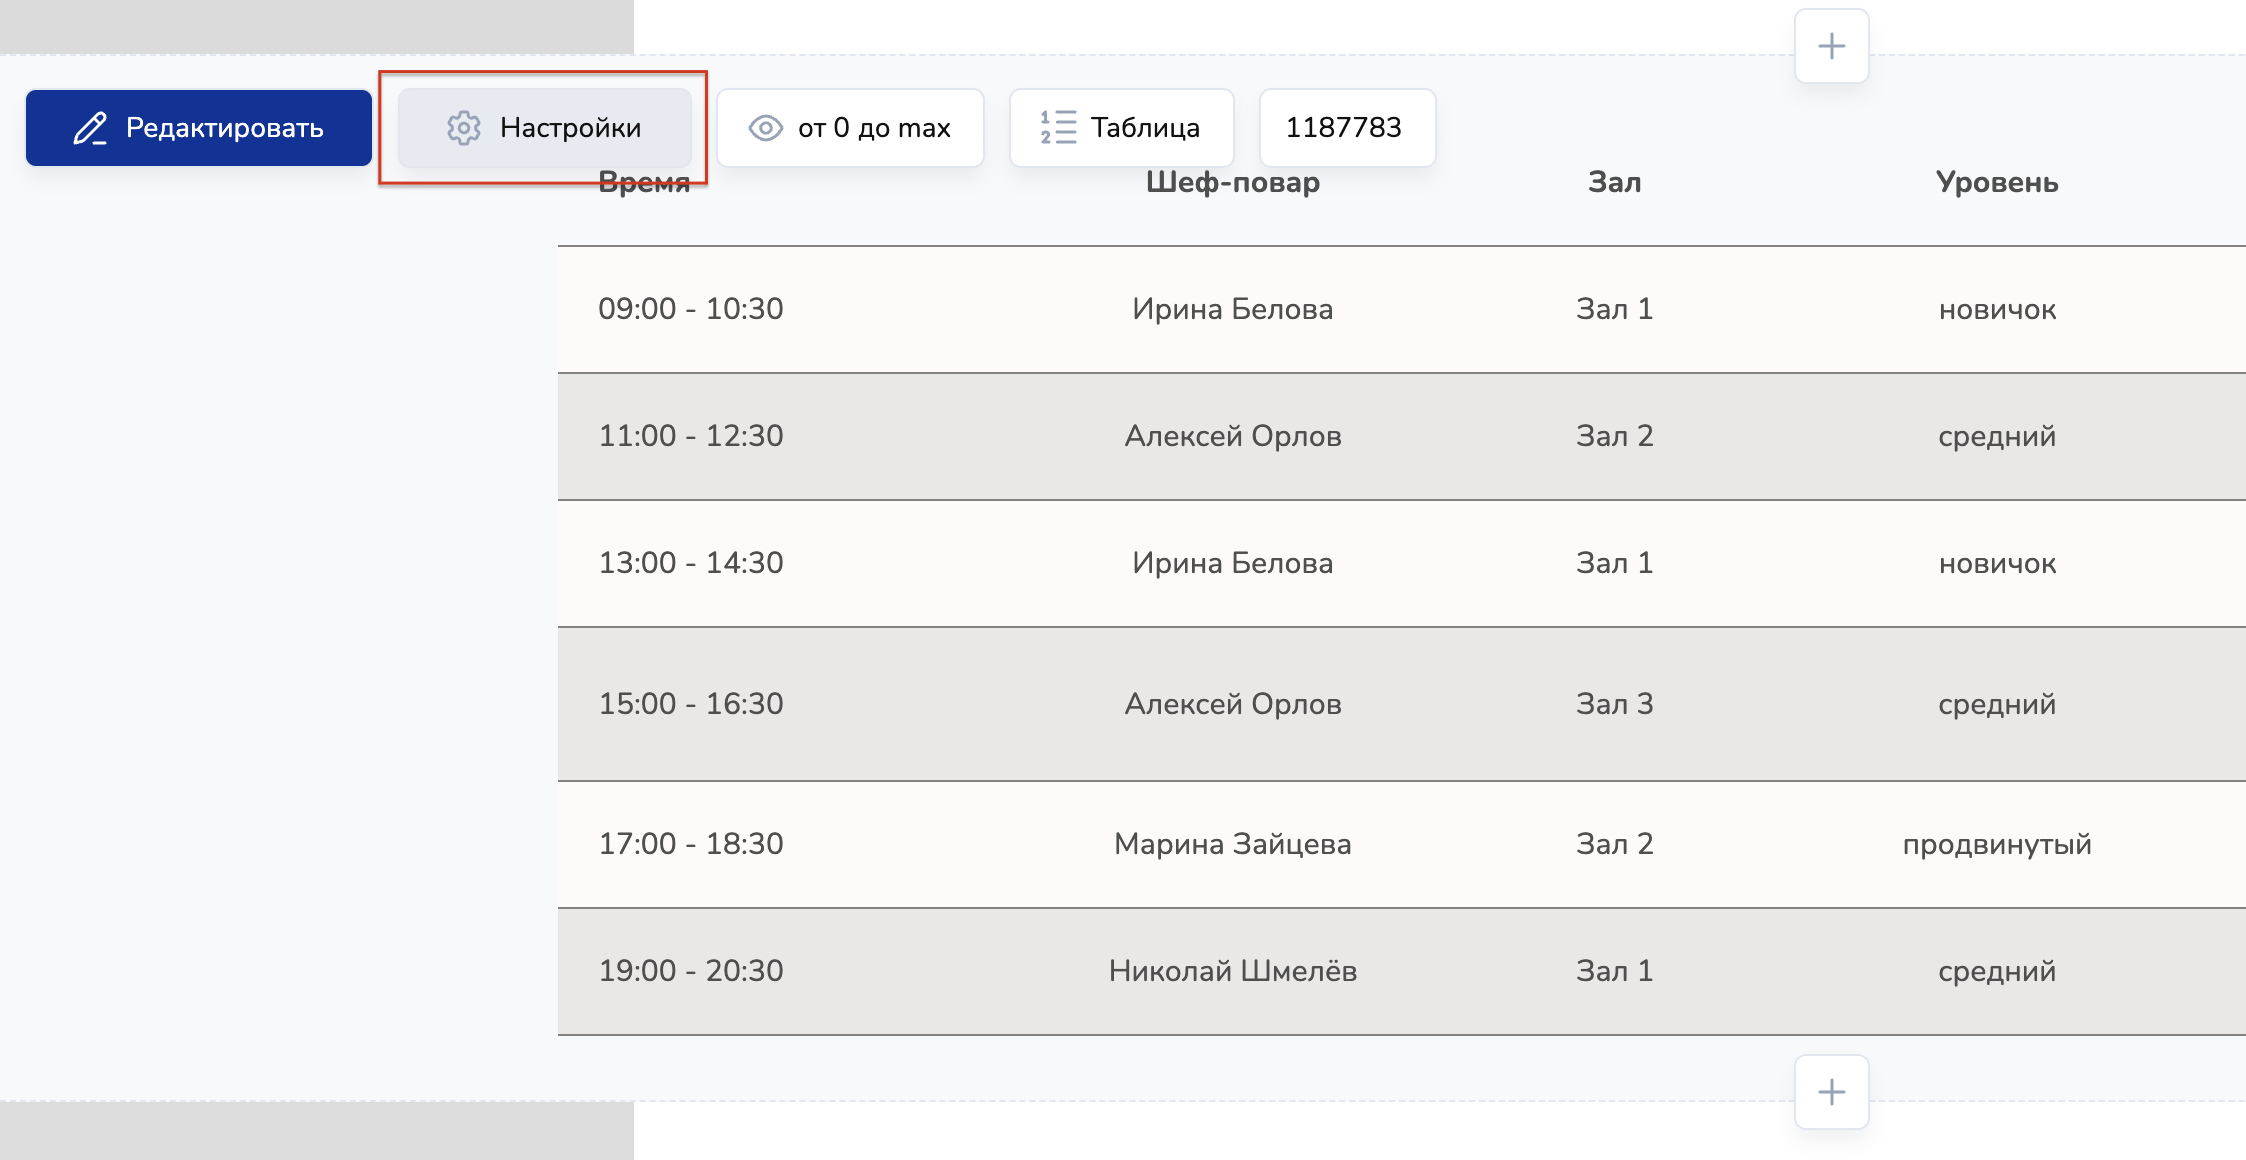2246x1160 pixels.
Task: Open the Редактировать button
Action: click(x=199, y=128)
